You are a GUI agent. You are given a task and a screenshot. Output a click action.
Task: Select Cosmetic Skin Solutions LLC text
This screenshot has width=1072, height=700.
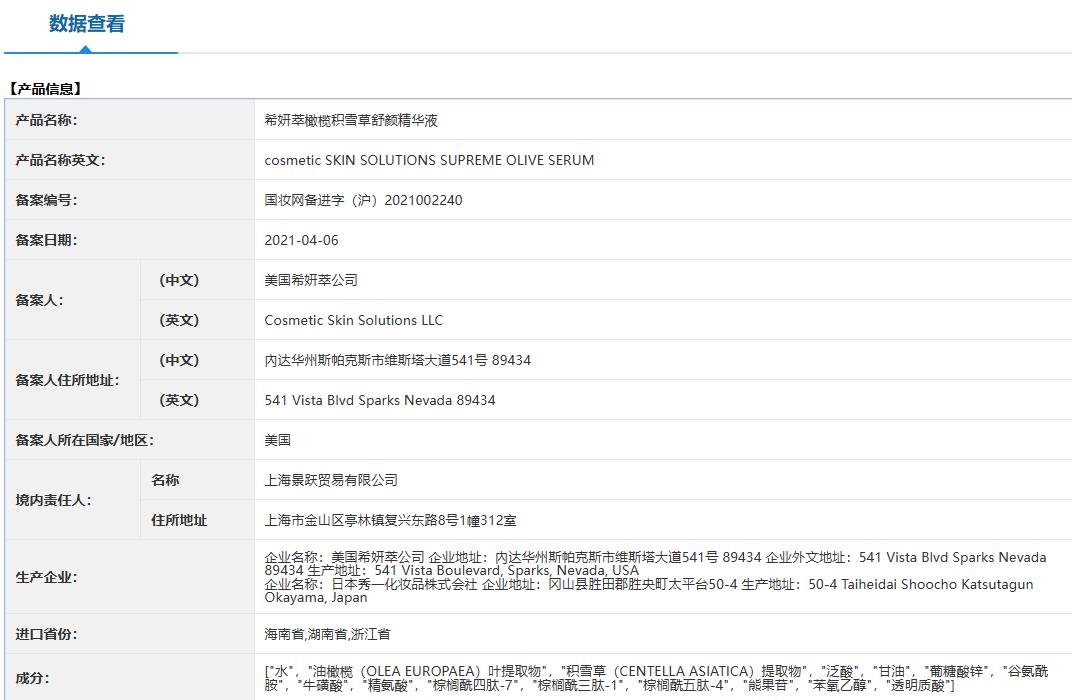[x=353, y=320]
